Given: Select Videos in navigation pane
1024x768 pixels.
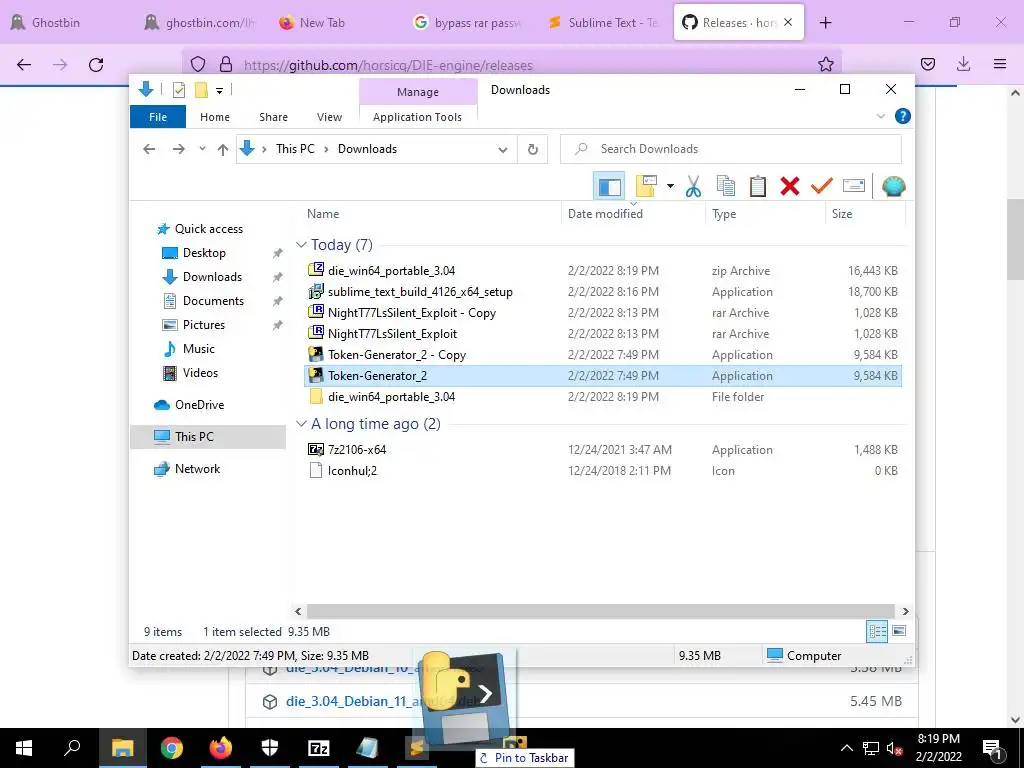Looking at the screenshot, I should click(200, 373).
